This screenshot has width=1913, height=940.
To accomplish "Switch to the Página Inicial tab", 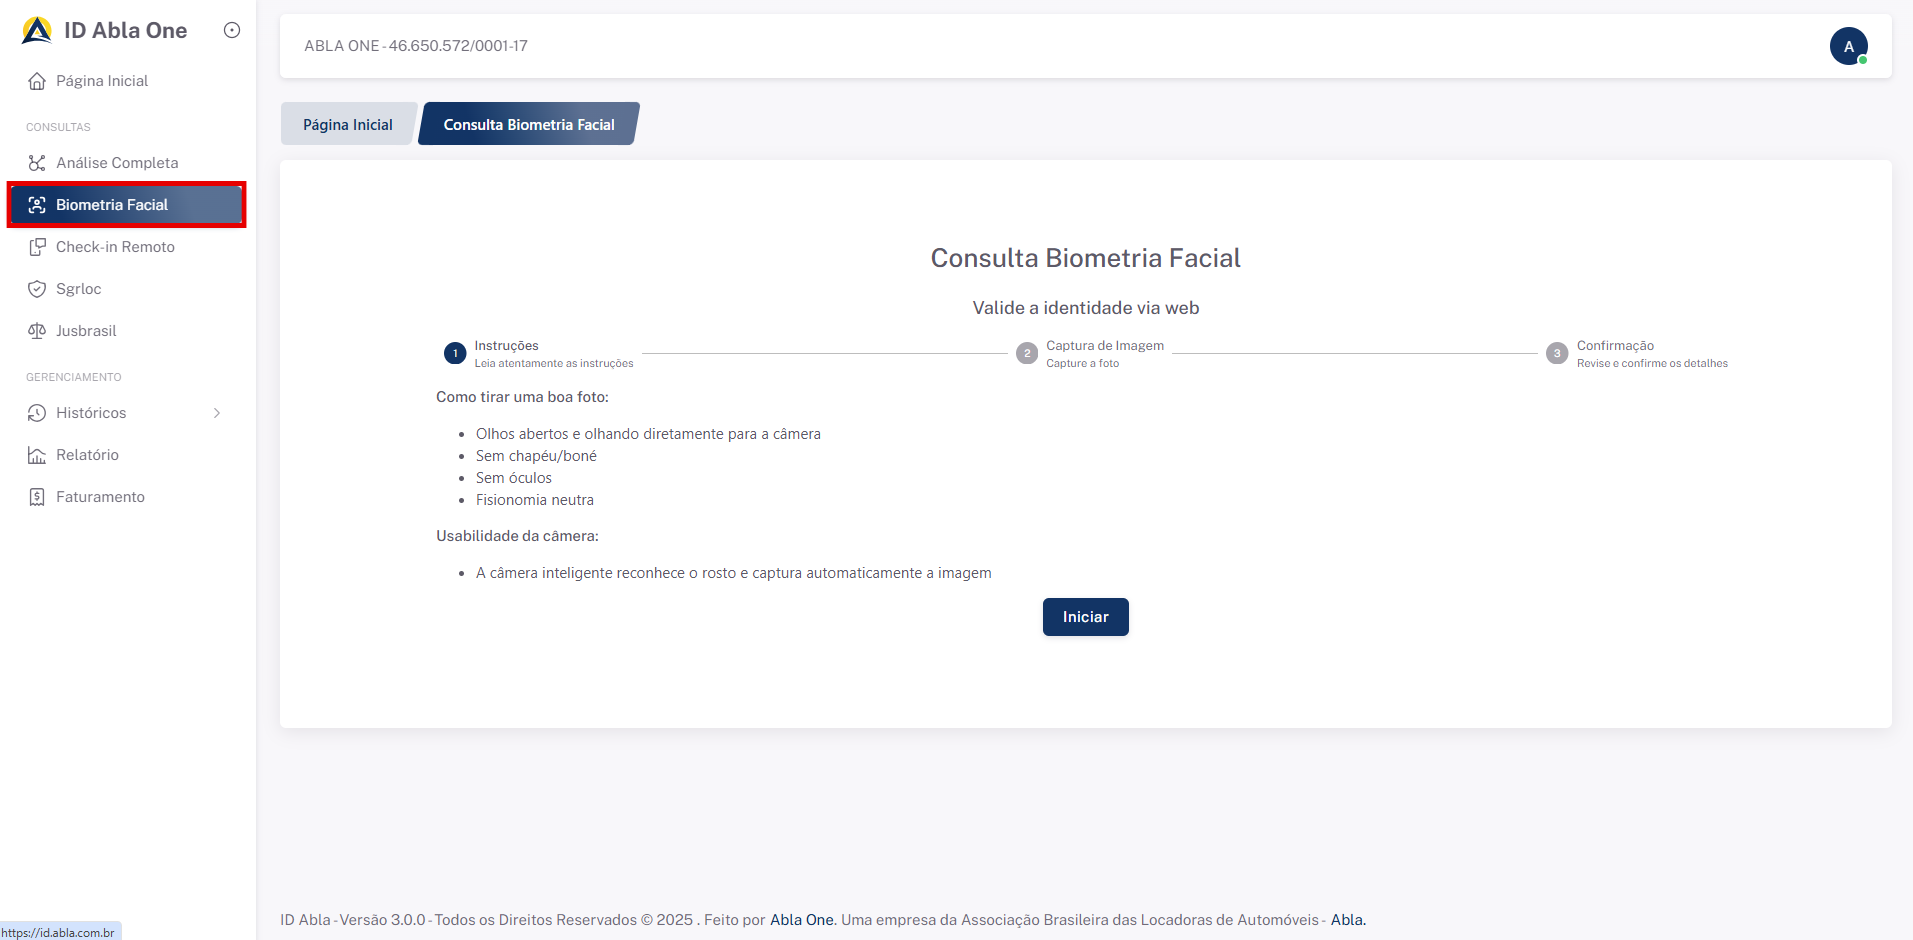I will tap(348, 125).
